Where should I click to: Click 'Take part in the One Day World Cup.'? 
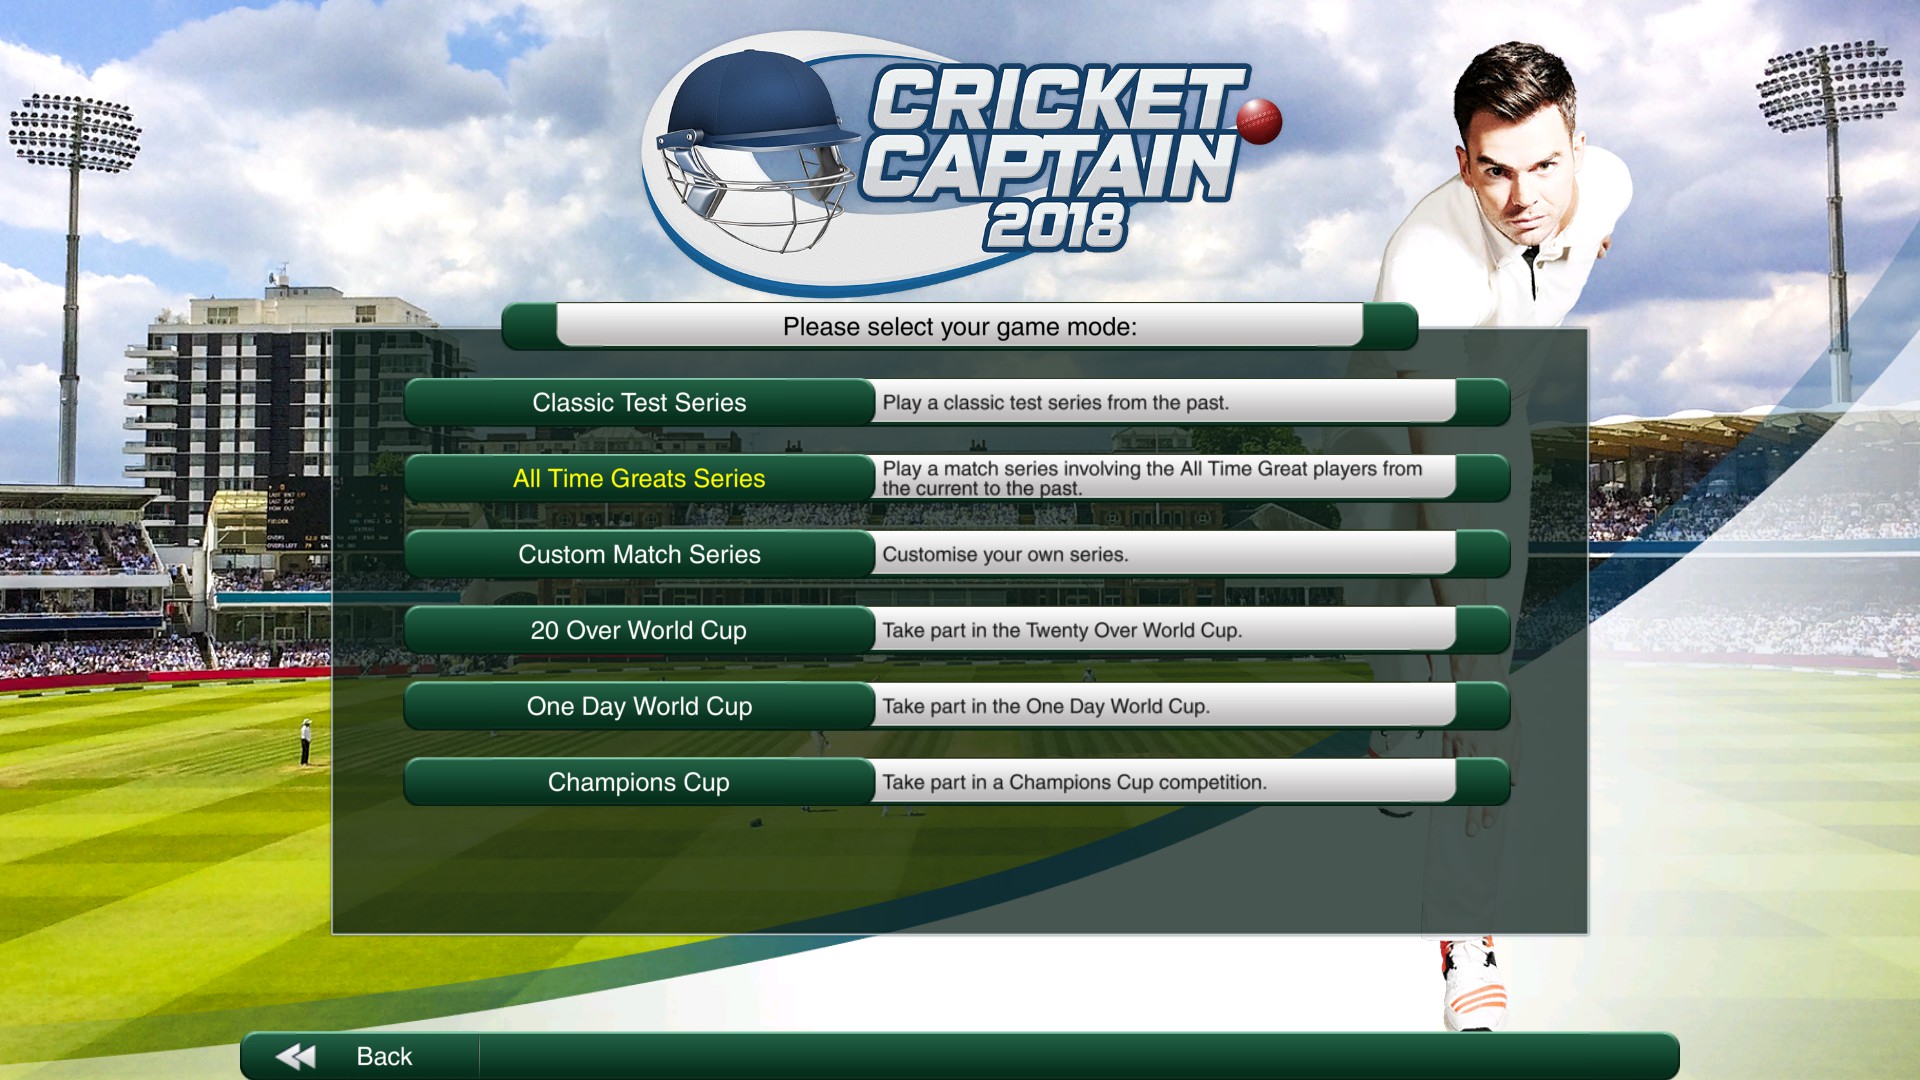pos(1046,707)
